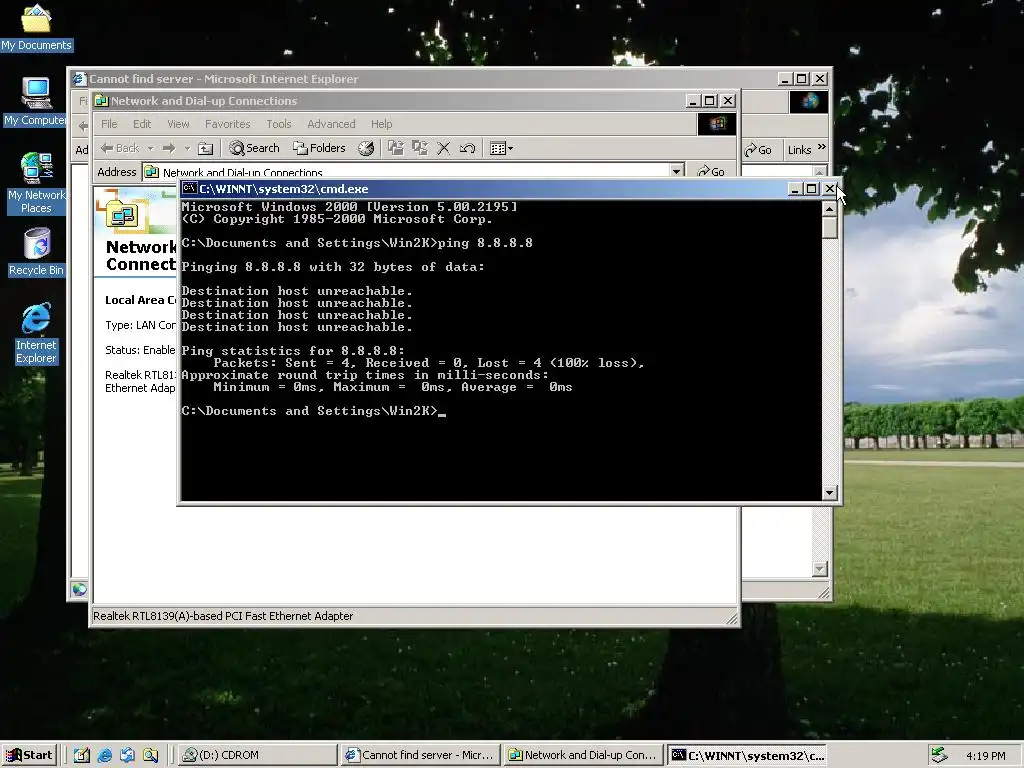Click the Move To toolbar icon
The image size is (1024, 768).
396,148
